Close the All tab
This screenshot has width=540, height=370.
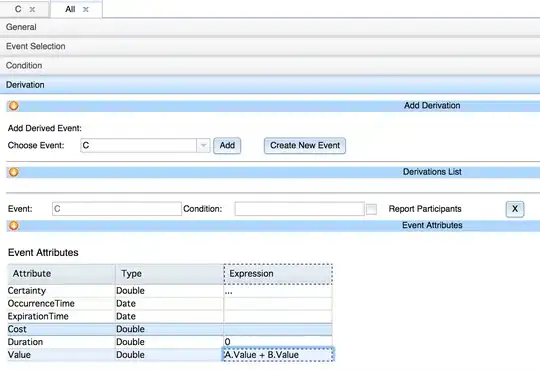point(86,10)
